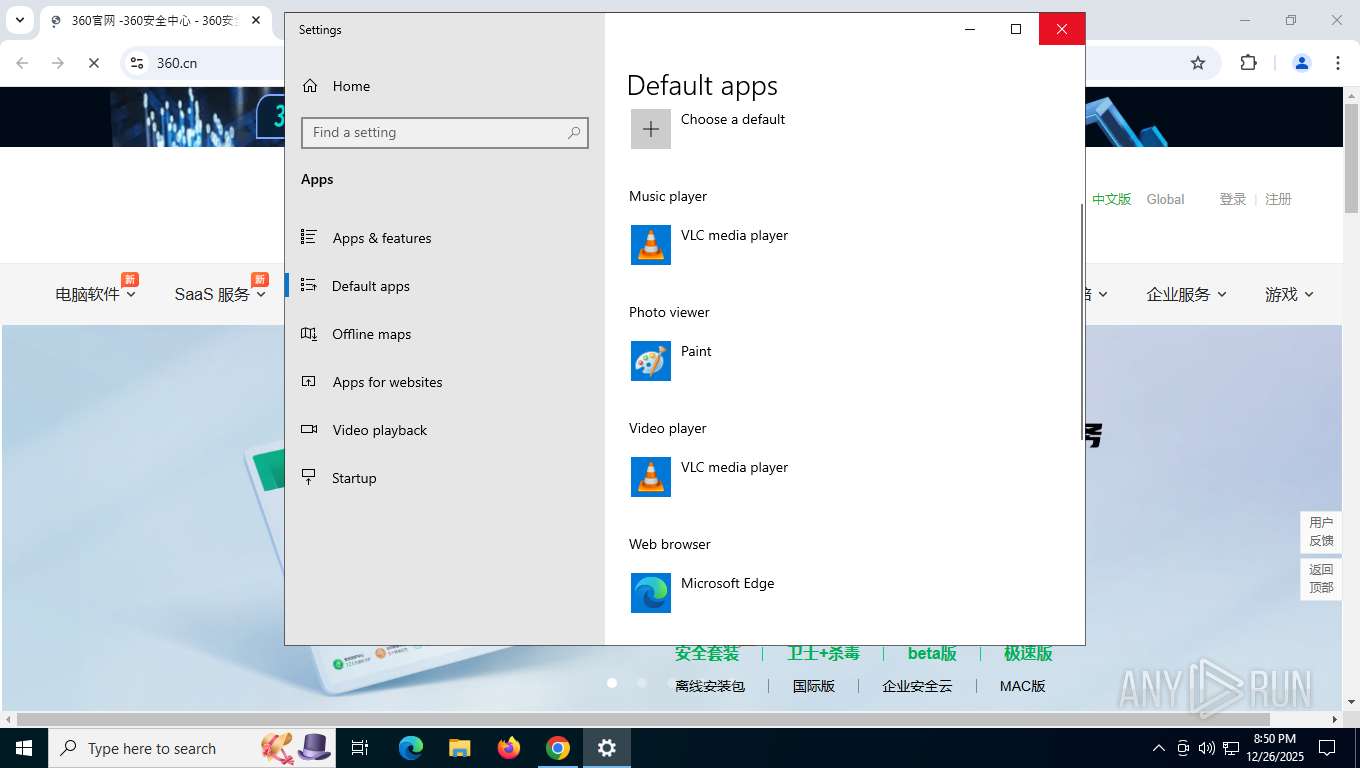Bookmark the page with Chrome's star icon

click(1198, 63)
